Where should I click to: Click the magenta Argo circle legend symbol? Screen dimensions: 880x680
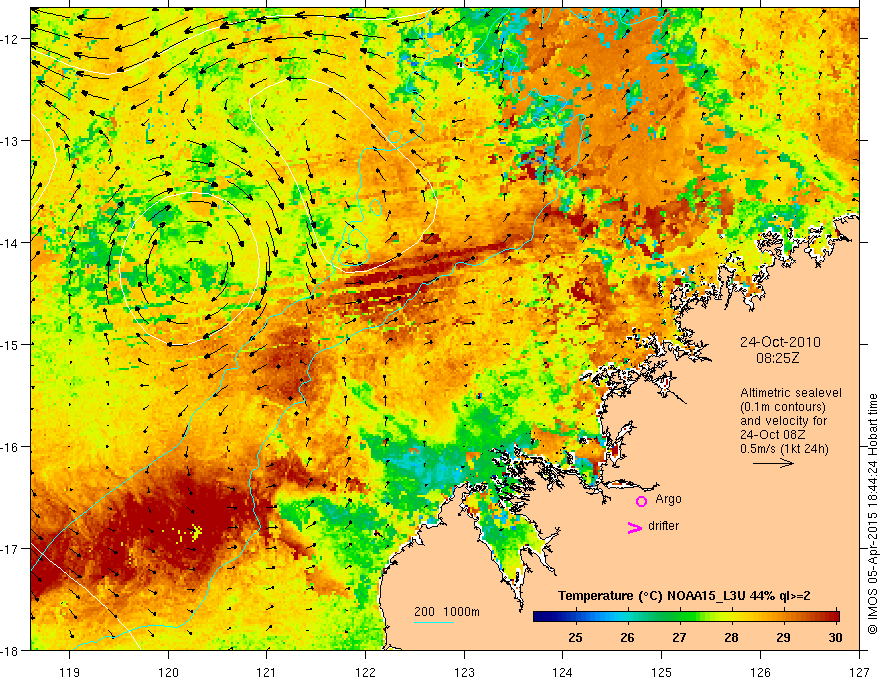pyautogui.click(x=641, y=502)
